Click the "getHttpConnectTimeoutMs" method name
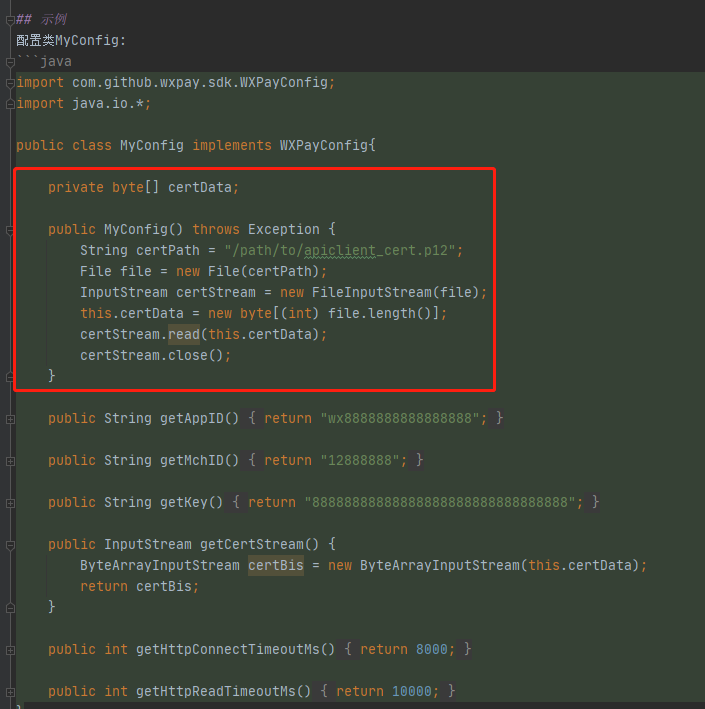 pyautogui.click(x=227, y=649)
